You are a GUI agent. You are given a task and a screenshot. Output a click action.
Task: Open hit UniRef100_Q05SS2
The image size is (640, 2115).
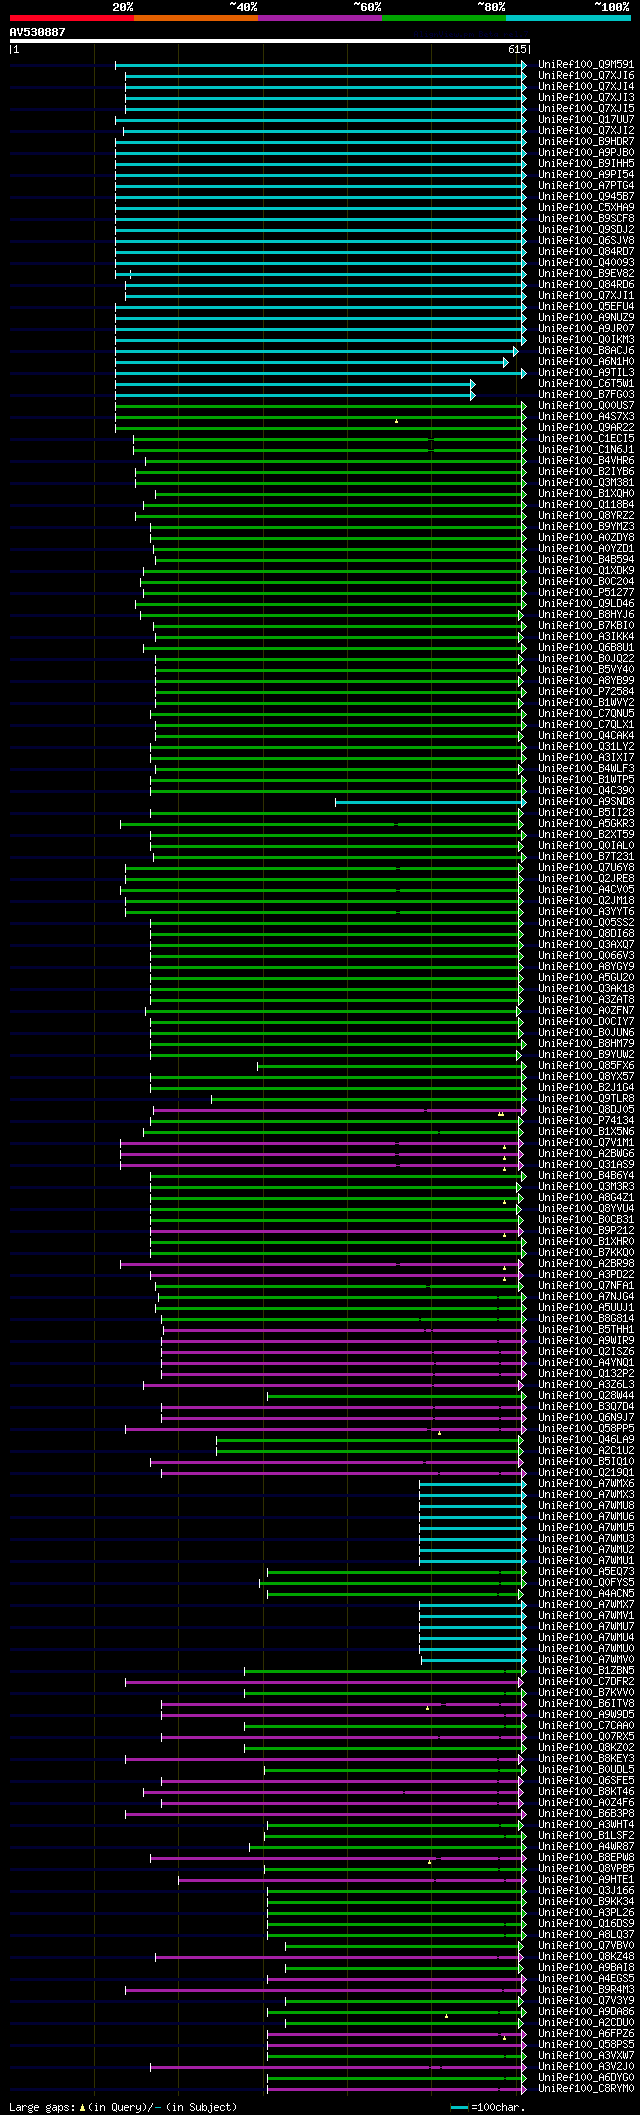[x=586, y=922]
